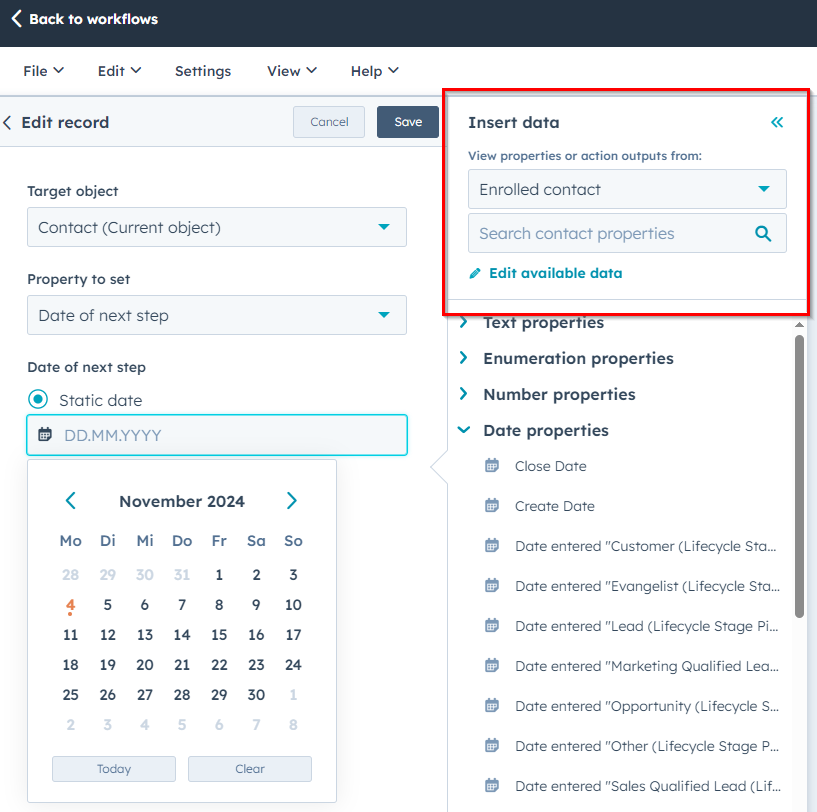Open the File menu

(x=42, y=71)
